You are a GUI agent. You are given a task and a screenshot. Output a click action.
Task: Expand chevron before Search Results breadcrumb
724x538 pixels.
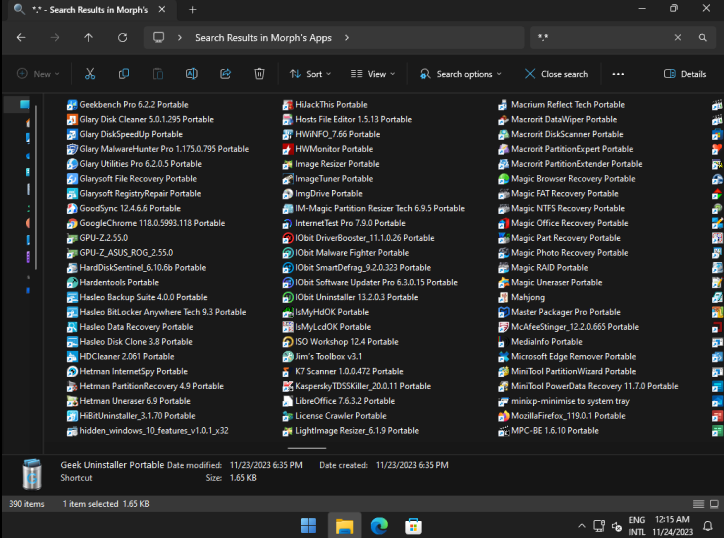(x=180, y=37)
